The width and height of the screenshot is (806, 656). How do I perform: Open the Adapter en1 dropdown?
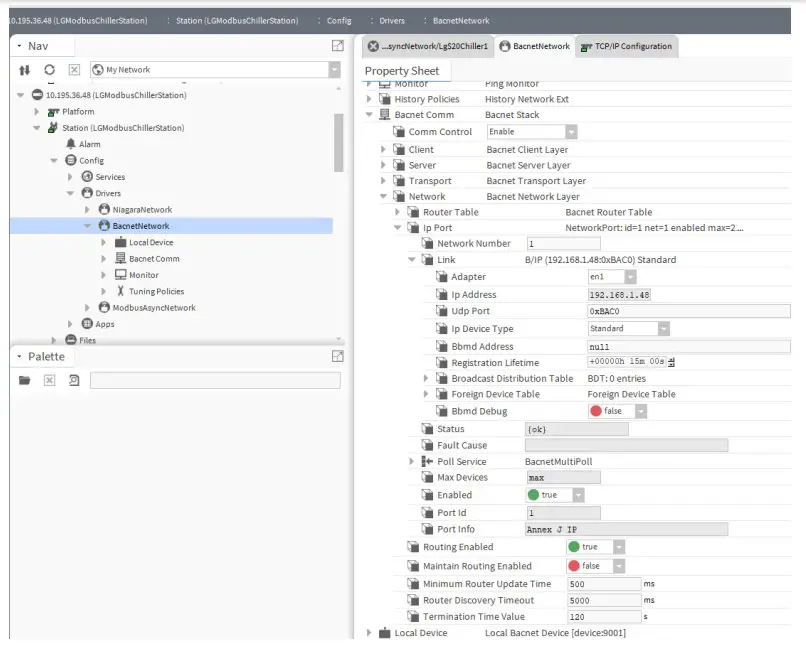click(x=631, y=277)
